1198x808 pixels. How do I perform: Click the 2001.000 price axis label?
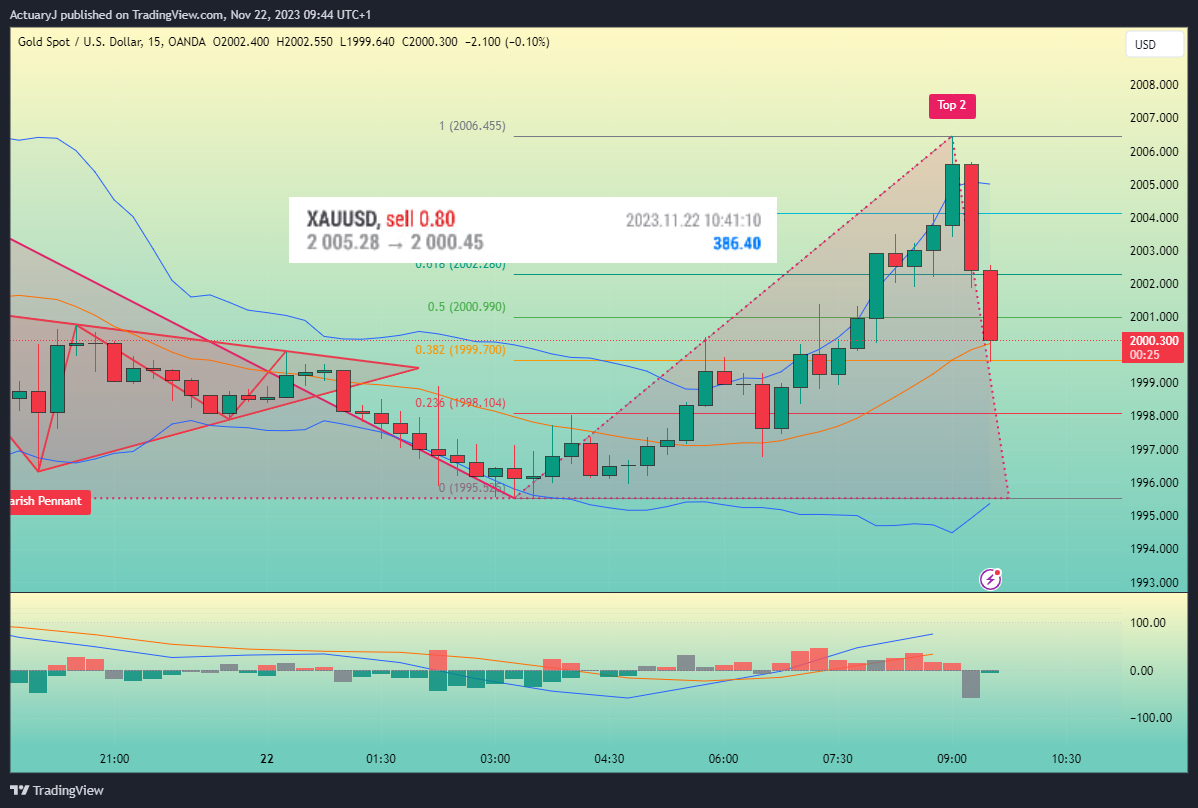click(x=1154, y=317)
